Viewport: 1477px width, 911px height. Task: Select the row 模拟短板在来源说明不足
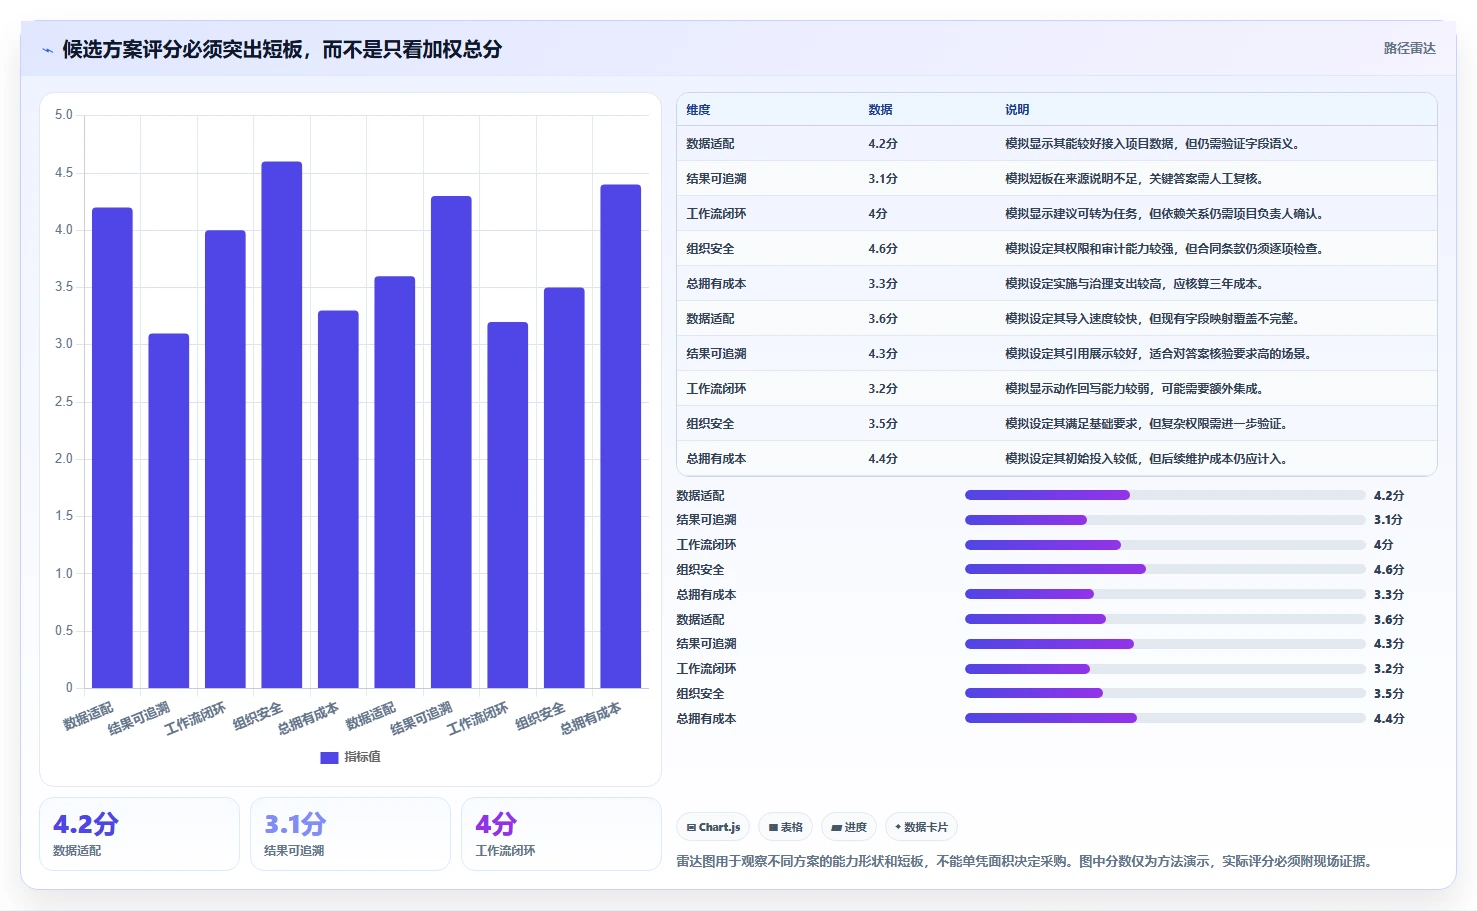[1057, 179]
